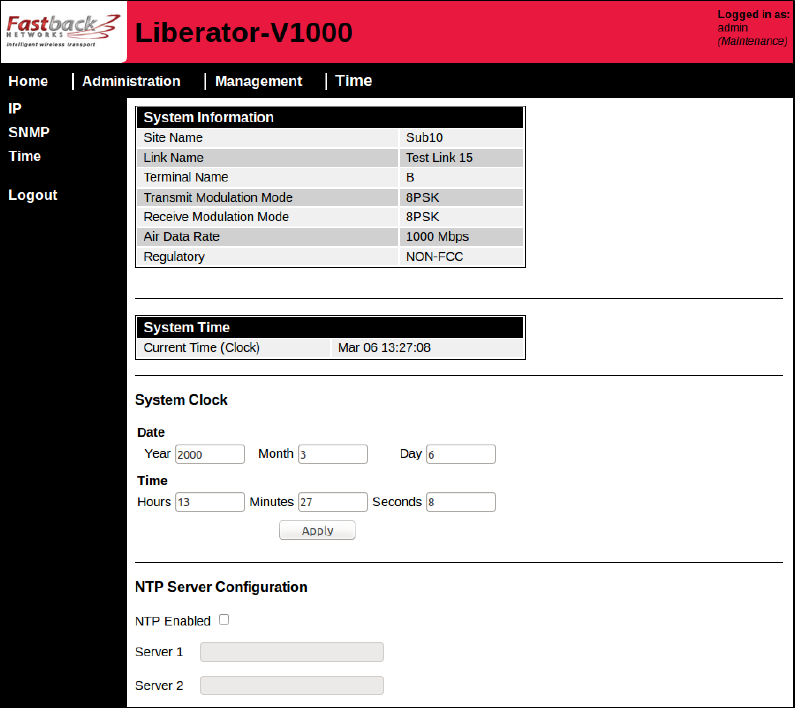
Task: Click the NTP Server Configuration heading
Action: pyautogui.click(x=221, y=587)
